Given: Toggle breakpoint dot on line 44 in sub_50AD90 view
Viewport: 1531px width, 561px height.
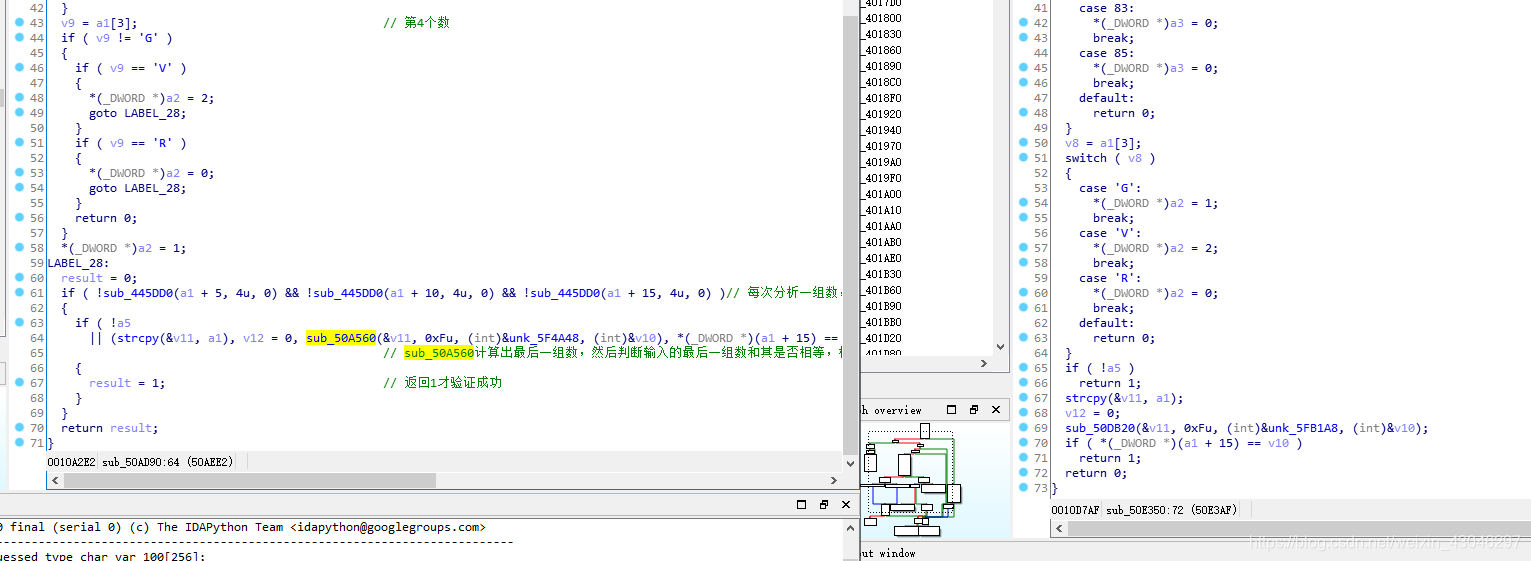Looking at the screenshot, I should (20, 37).
